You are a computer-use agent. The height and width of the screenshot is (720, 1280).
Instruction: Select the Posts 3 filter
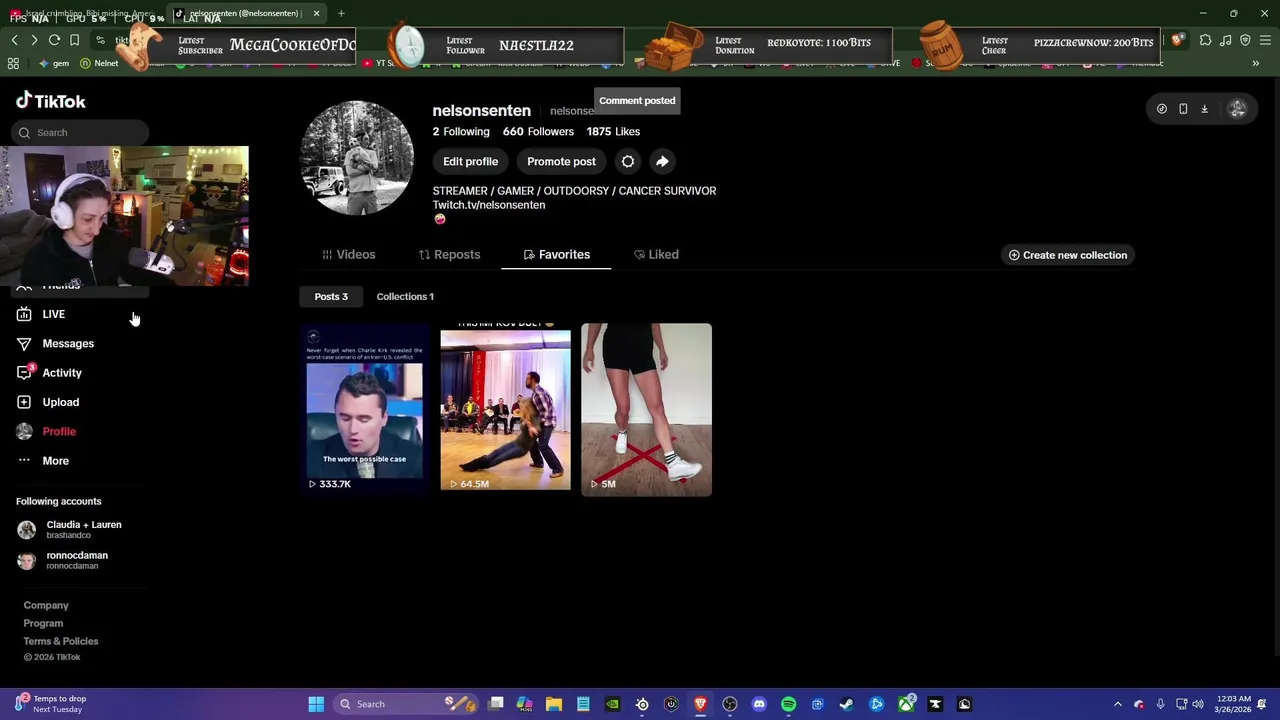(331, 296)
